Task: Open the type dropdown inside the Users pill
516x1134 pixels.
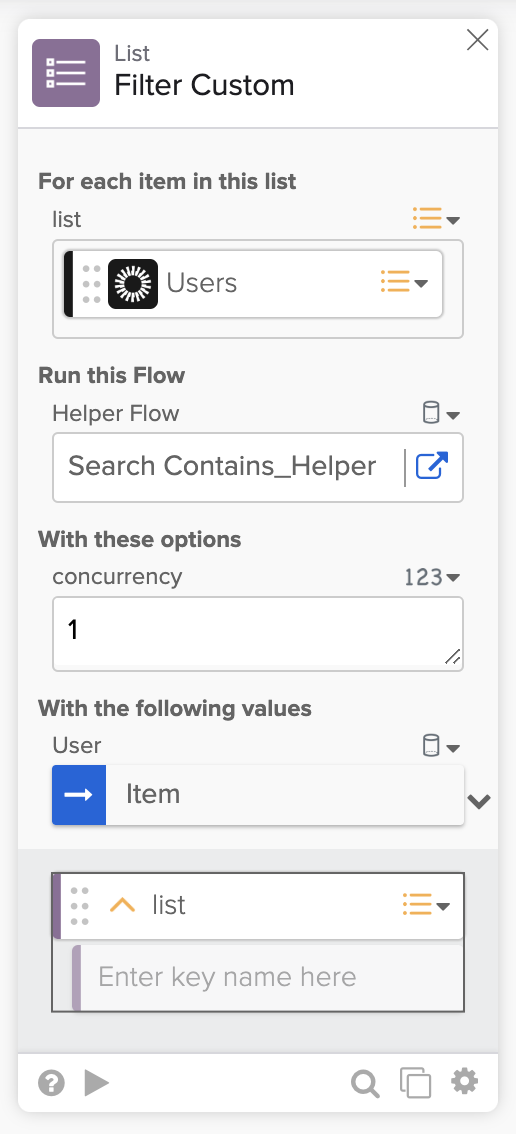Action: (x=405, y=282)
